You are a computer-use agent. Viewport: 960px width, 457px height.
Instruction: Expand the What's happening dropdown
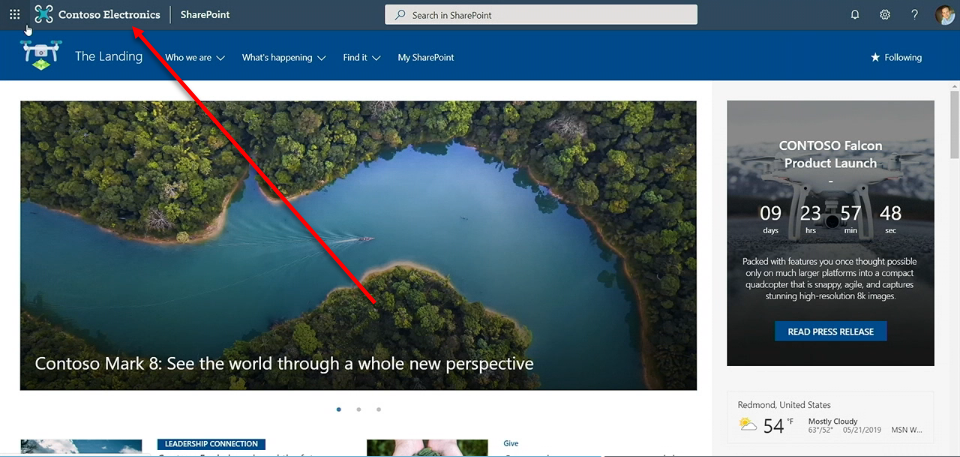[284, 58]
